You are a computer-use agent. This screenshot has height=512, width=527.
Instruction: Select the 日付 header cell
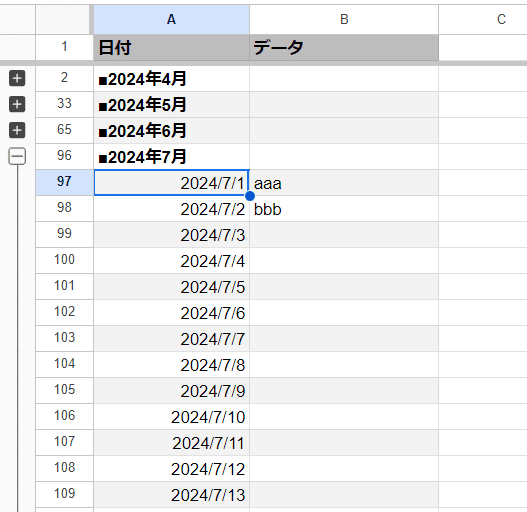[171, 47]
